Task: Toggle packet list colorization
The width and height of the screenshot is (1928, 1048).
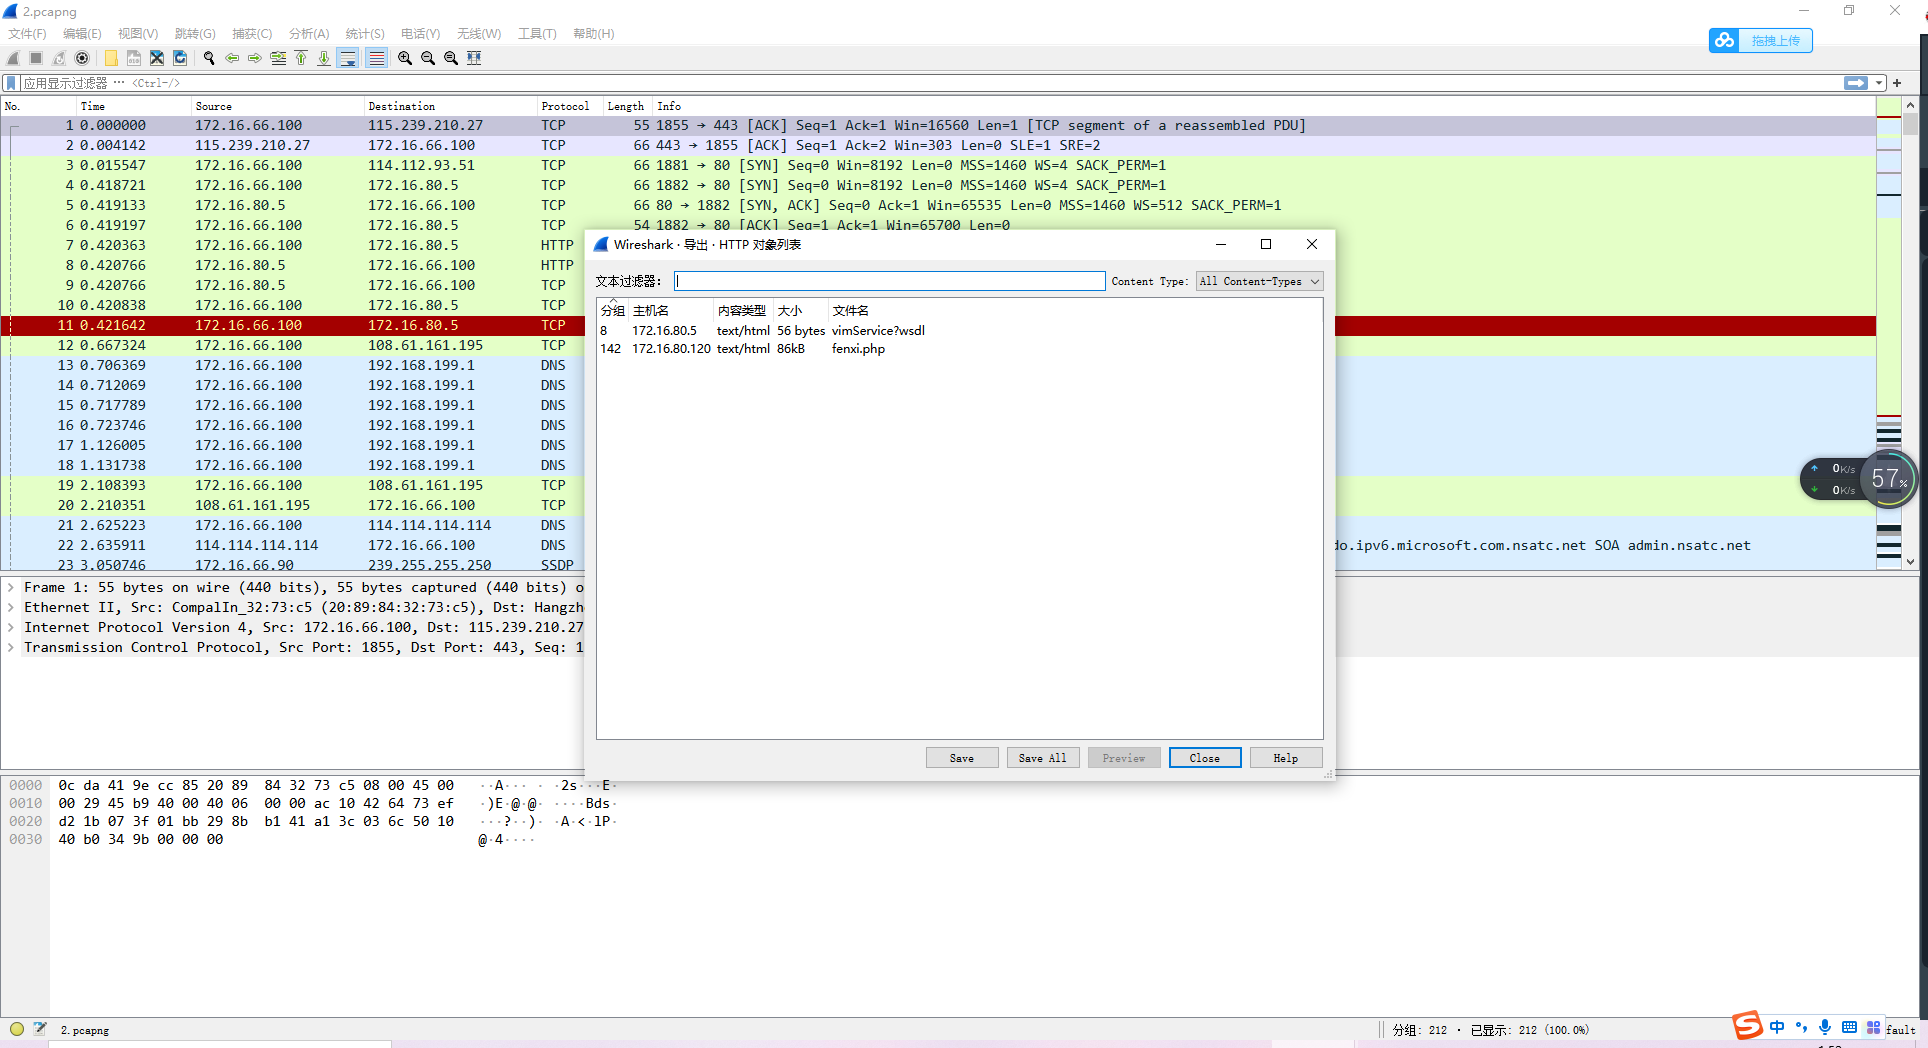Action: tap(376, 57)
